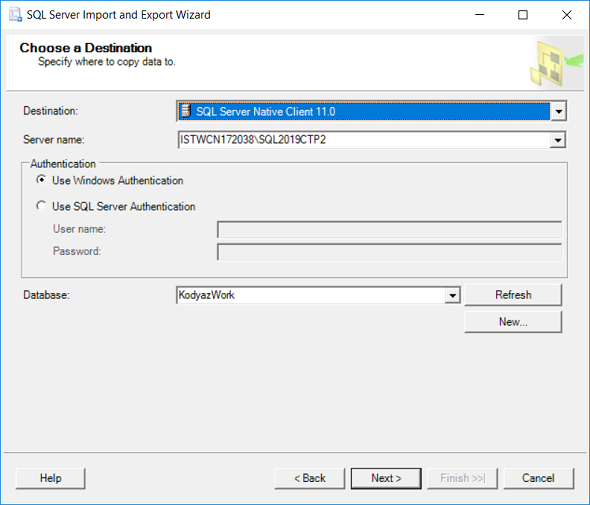Click the wizard icon in the title bar
The width and height of the screenshot is (590, 505).
pos(15,15)
